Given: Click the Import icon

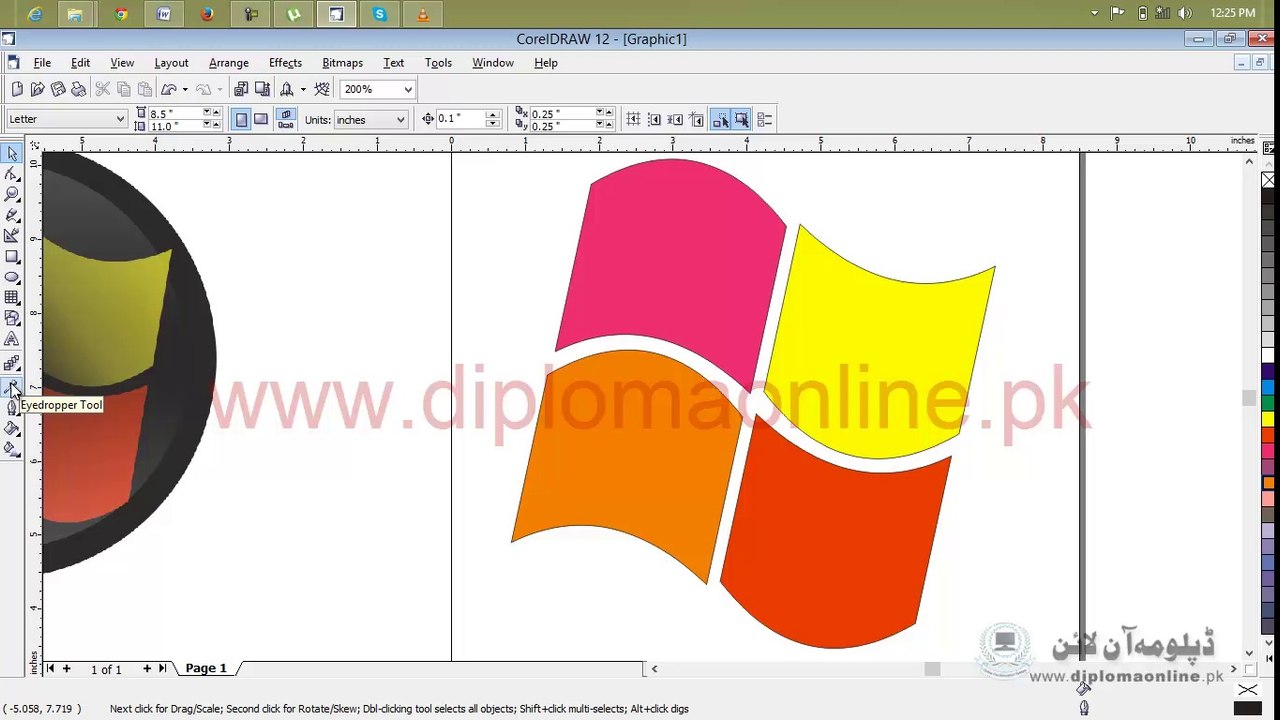Looking at the screenshot, I should pos(242,90).
